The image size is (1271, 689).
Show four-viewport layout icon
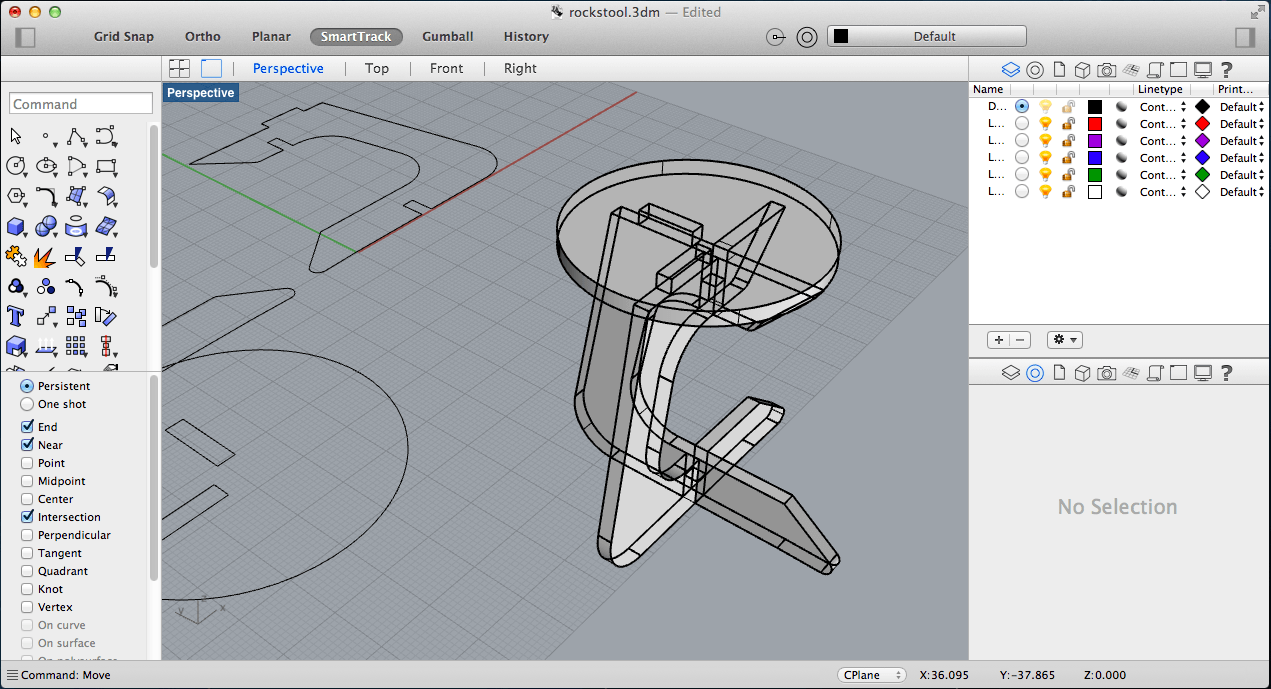point(180,68)
